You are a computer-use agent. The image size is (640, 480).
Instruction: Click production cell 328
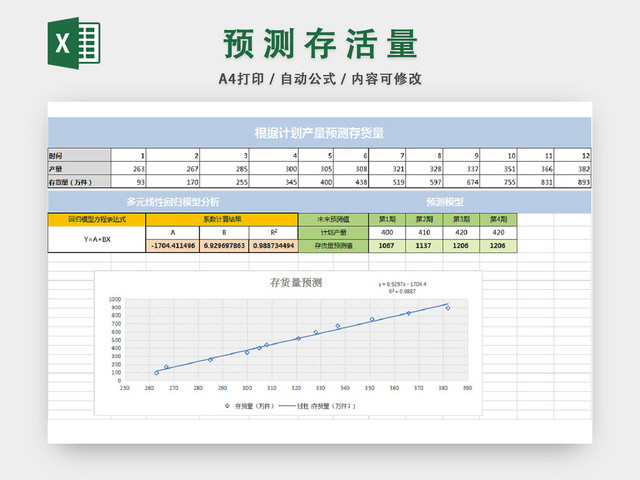click(424, 169)
